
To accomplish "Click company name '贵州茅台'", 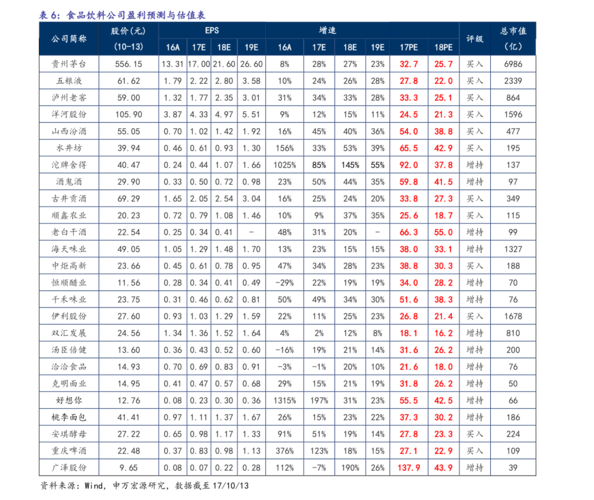I will 69,64.
